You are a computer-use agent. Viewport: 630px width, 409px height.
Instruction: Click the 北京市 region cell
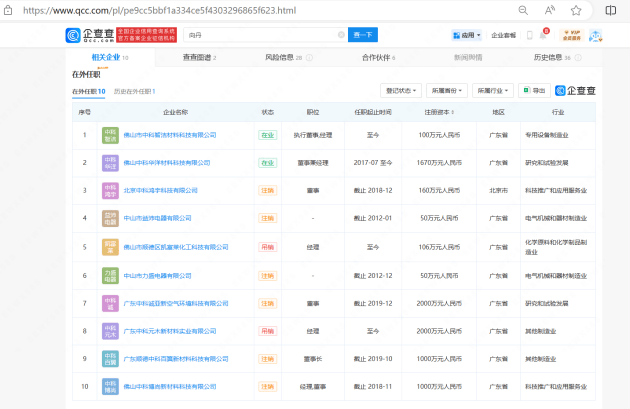click(x=498, y=190)
